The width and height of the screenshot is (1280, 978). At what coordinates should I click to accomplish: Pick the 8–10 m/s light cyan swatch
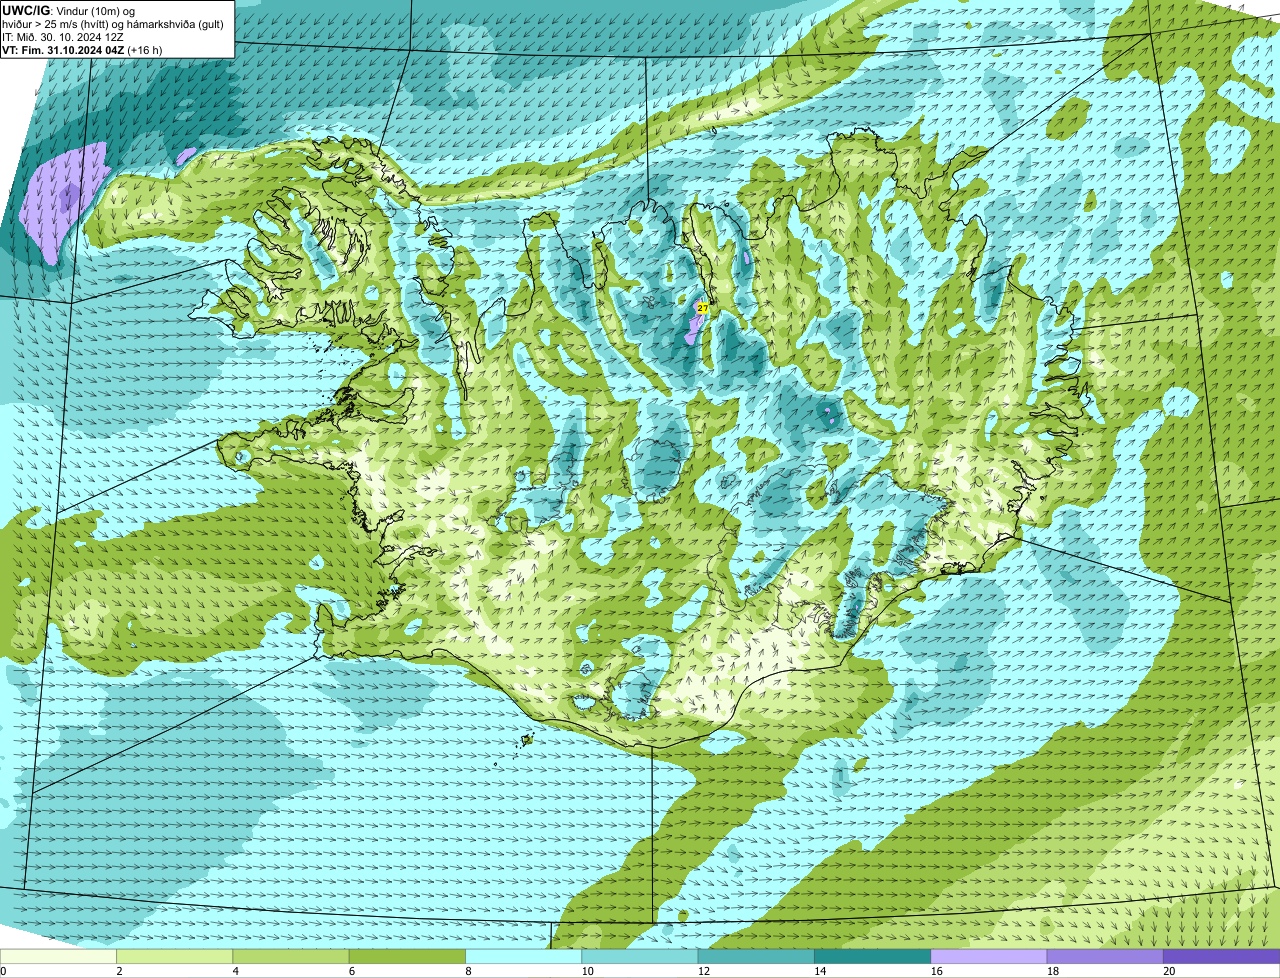pyautogui.click(x=523, y=957)
